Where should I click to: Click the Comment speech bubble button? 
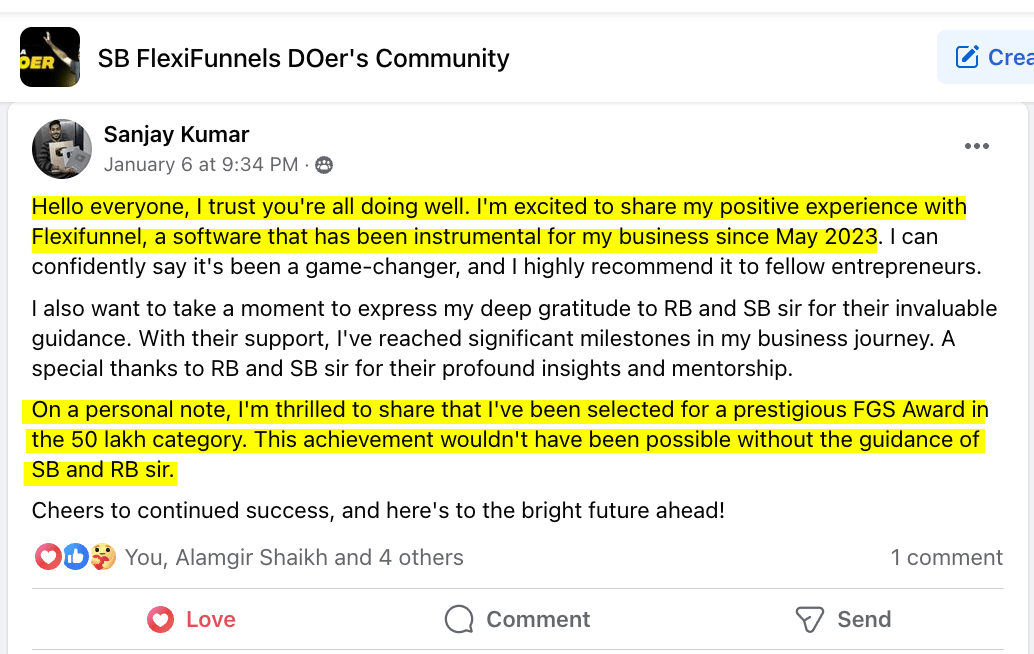[x=517, y=619]
